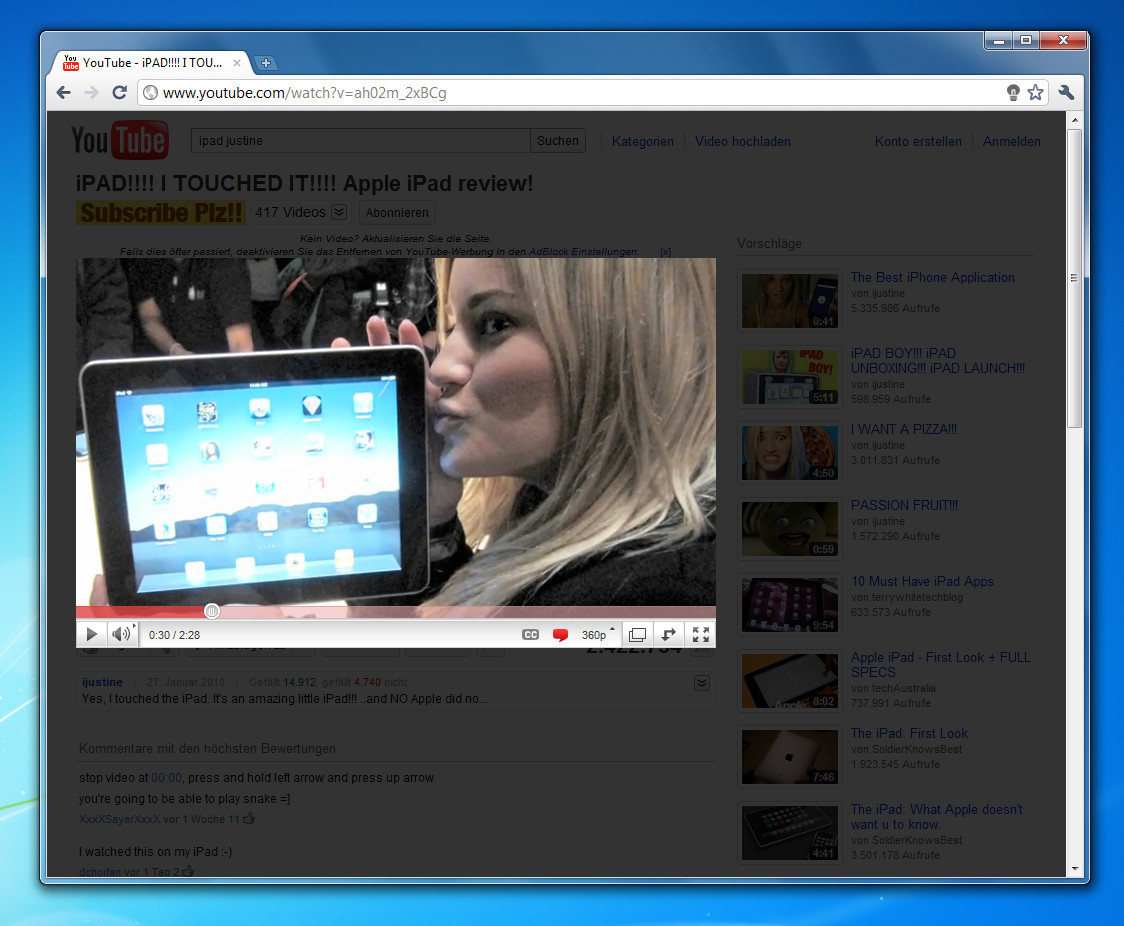The height and width of the screenshot is (926, 1124).
Task: Expand the video description with chevron
Action: coord(702,683)
